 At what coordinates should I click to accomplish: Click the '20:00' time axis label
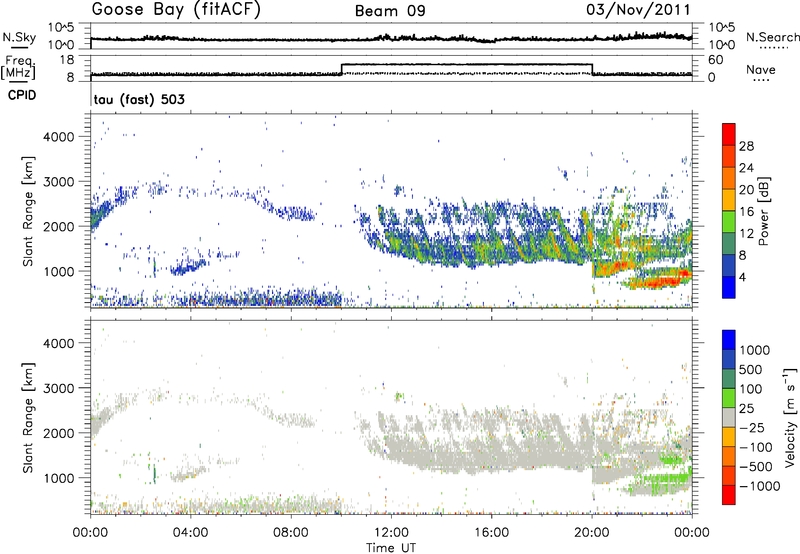coord(591,533)
